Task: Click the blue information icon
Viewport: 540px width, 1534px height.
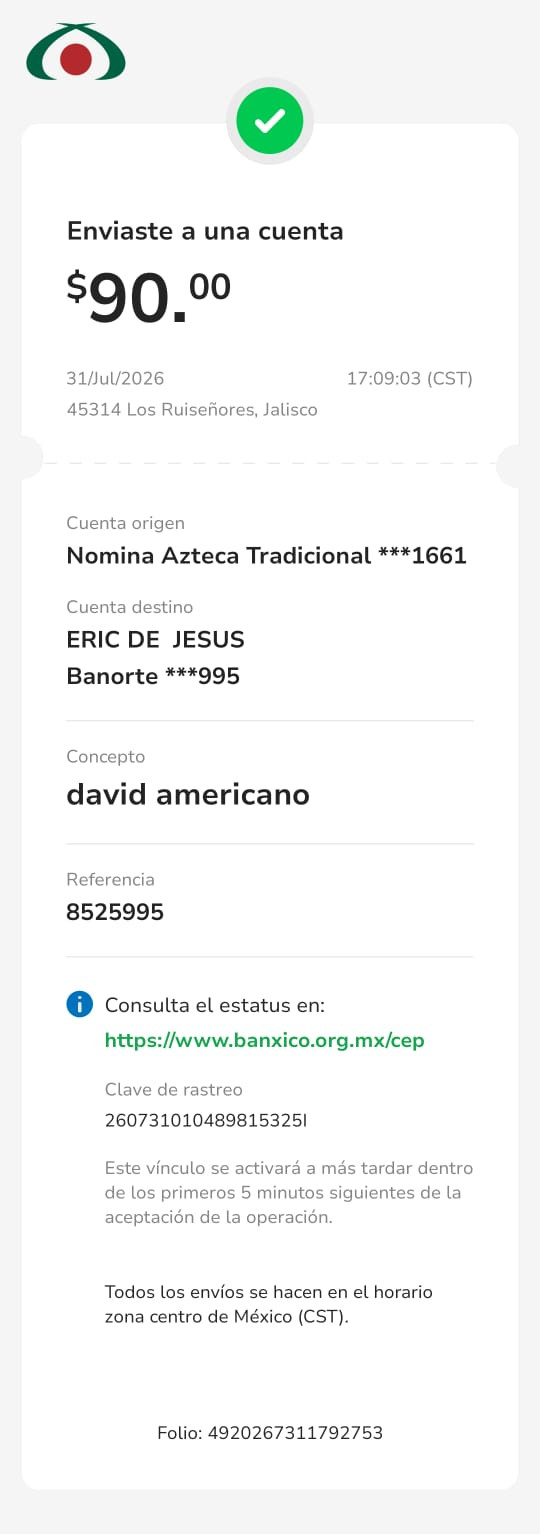Action: [79, 1005]
